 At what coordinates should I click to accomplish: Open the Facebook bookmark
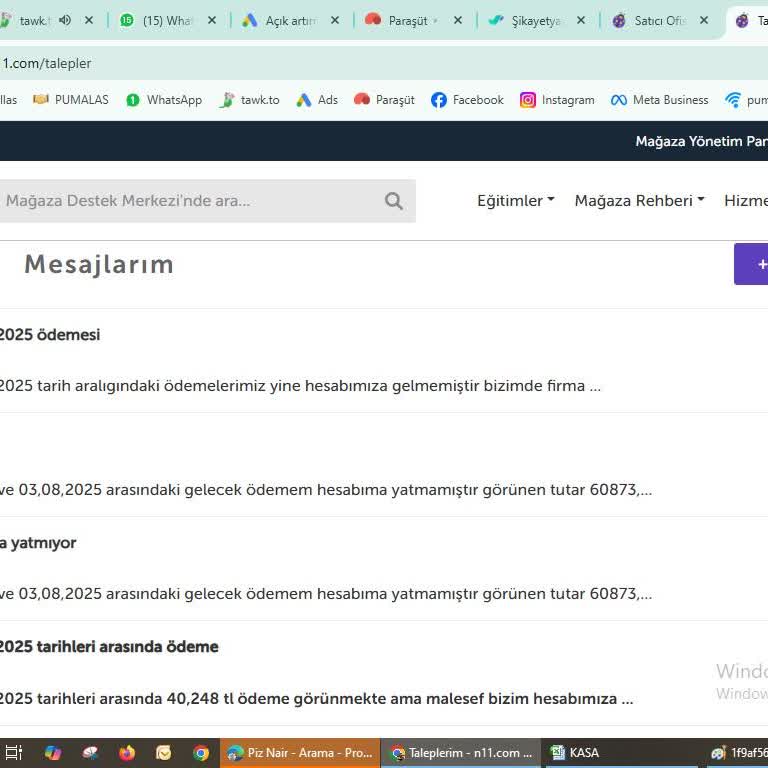pos(467,100)
